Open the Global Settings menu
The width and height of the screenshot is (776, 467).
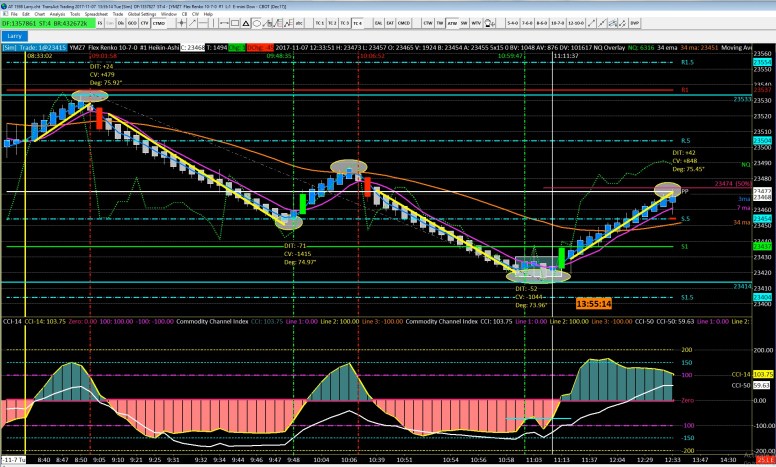click(x=142, y=14)
